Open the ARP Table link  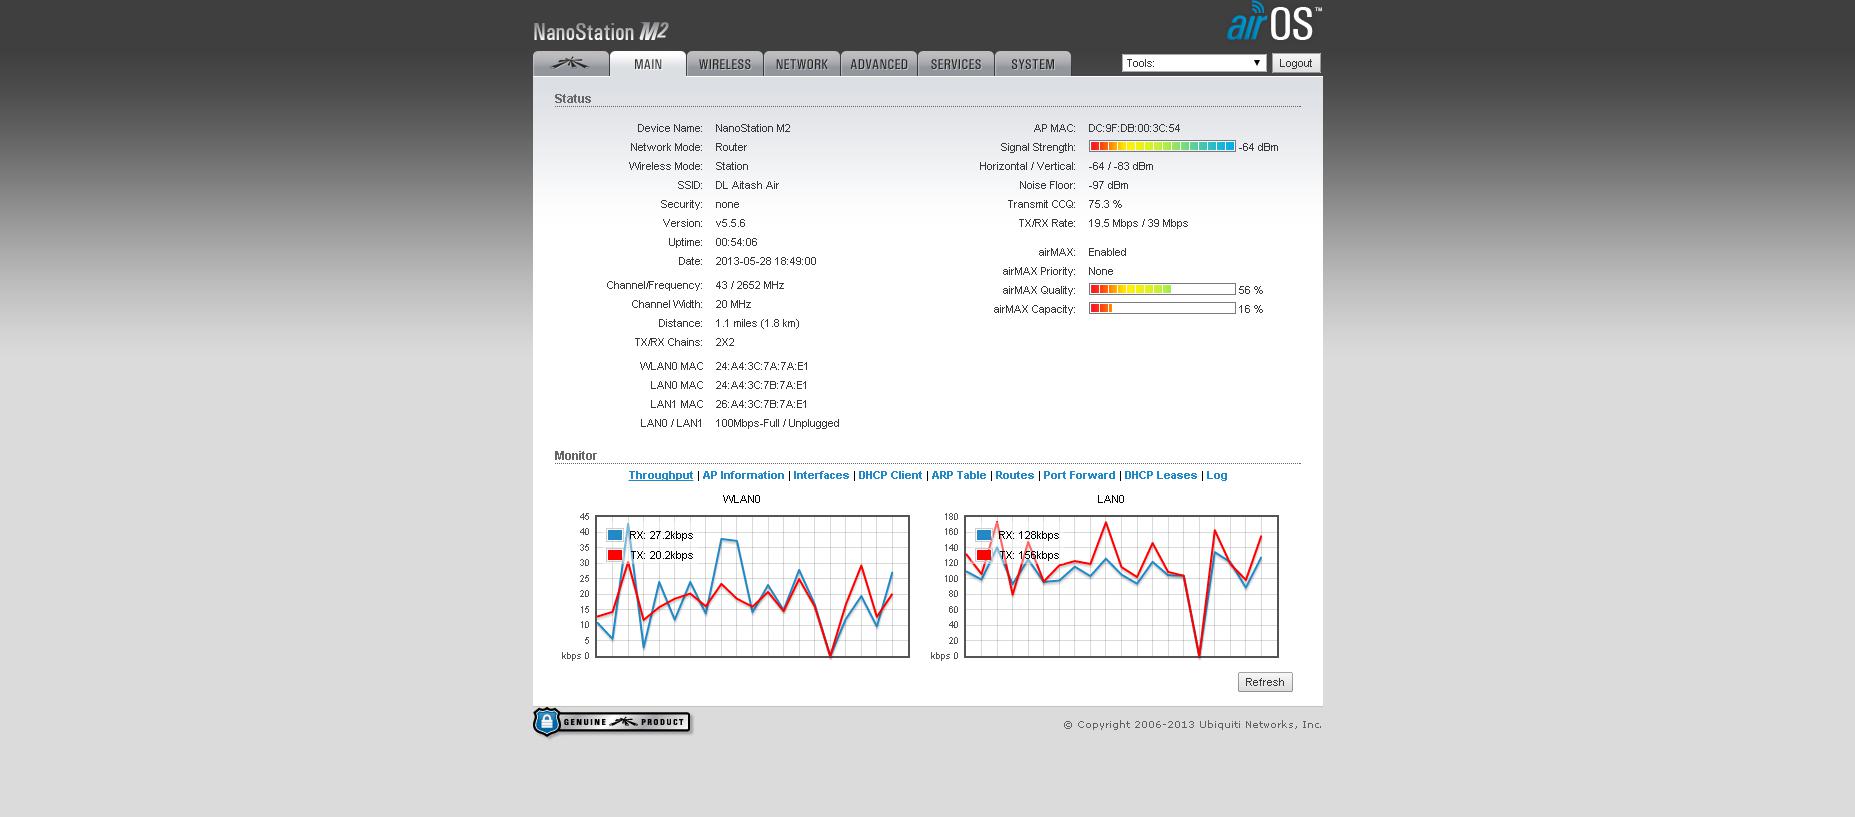[x=958, y=476]
